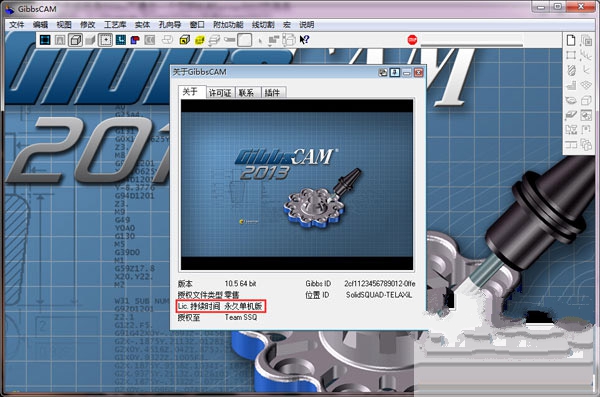
Task: Open the 线切割 menu
Action: click(x=263, y=25)
